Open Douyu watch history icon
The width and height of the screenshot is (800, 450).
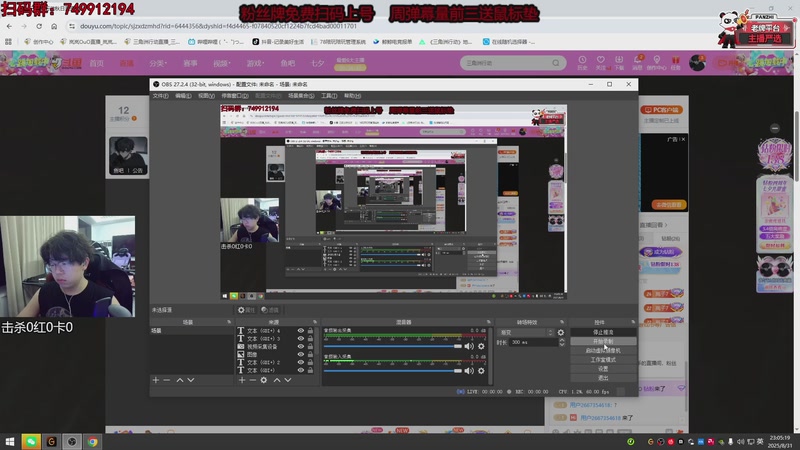tap(582, 63)
